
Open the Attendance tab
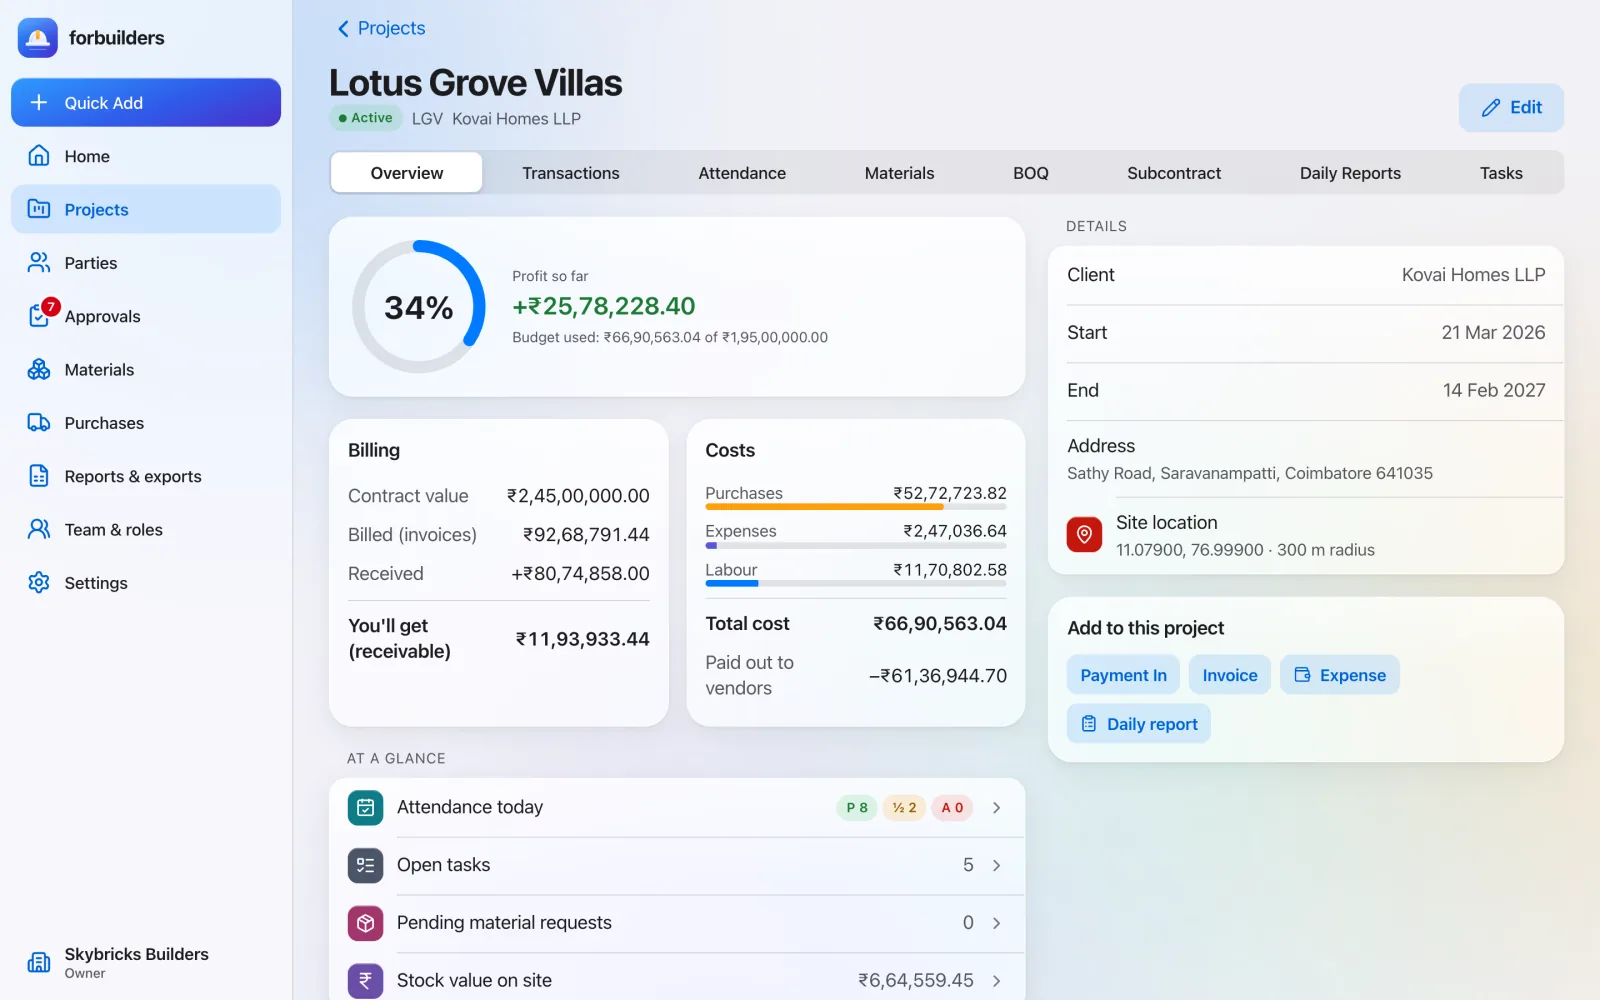point(742,173)
